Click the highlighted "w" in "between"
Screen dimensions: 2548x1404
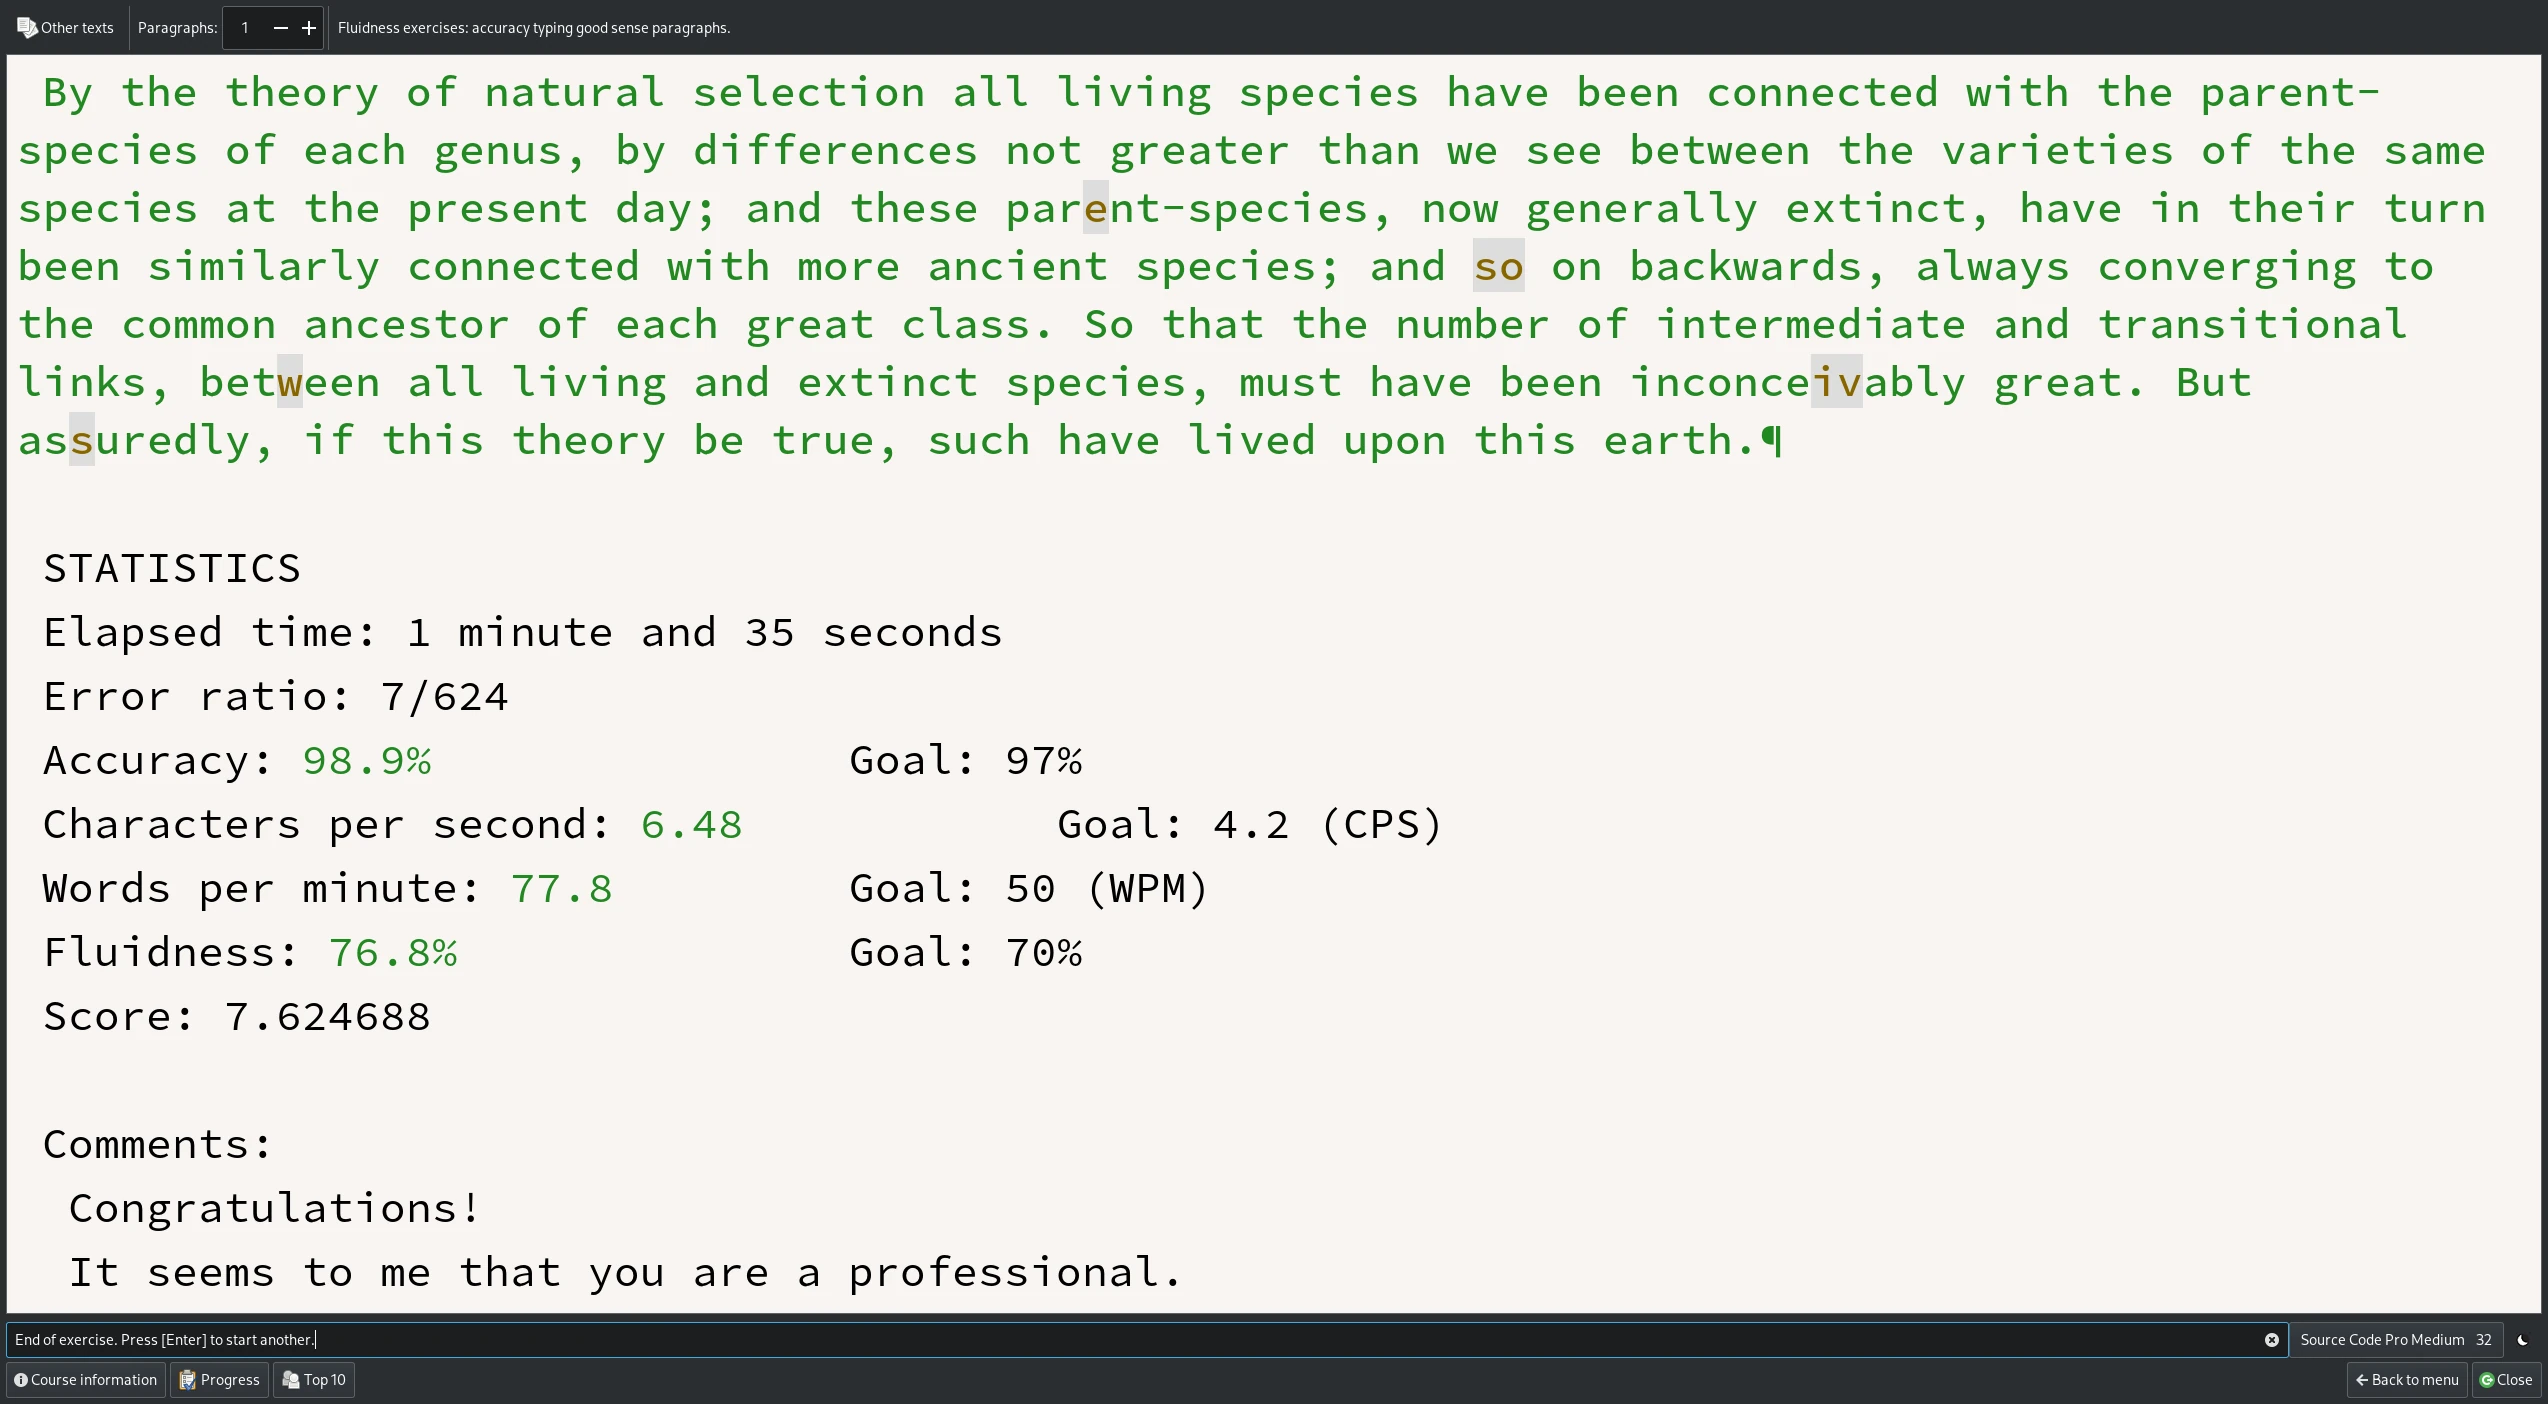(x=290, y=383)
